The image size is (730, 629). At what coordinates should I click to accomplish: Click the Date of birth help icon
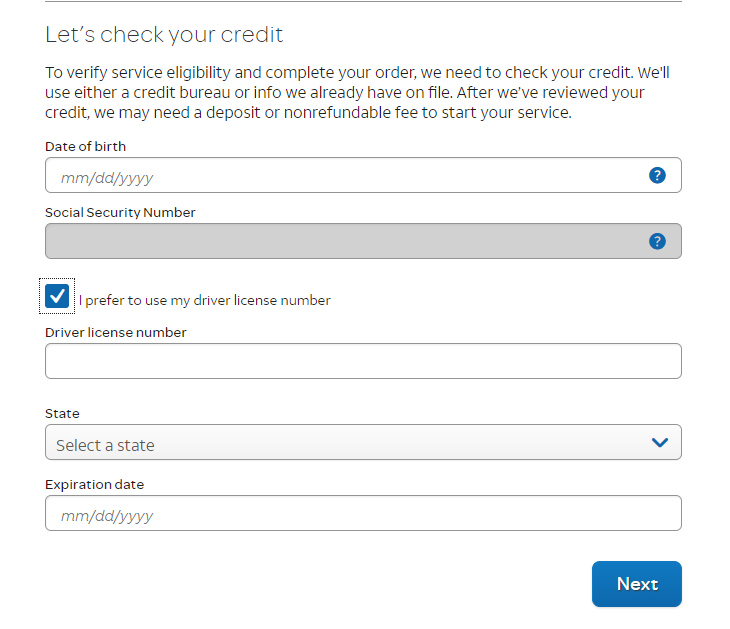coord(657,175)
